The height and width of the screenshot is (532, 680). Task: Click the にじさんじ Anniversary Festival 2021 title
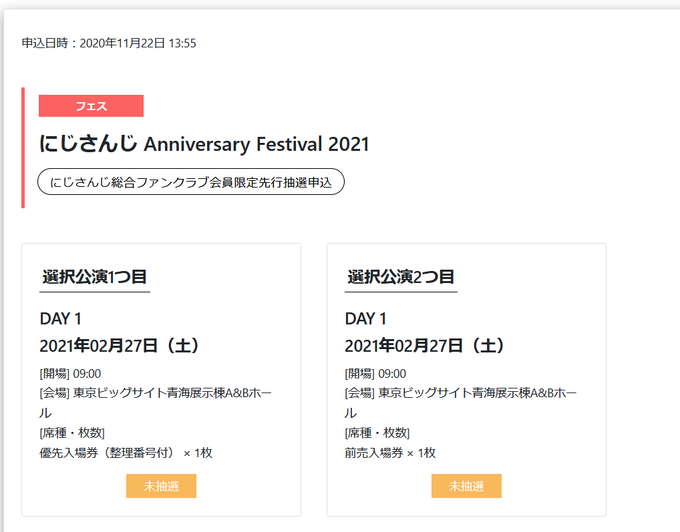(204, 144)
